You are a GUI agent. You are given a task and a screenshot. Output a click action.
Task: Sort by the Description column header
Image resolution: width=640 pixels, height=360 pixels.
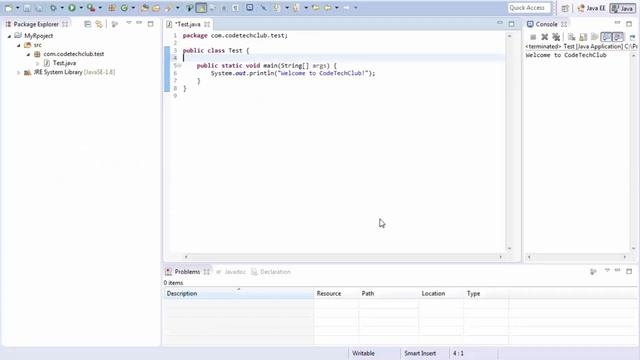(x=239, y=293)
